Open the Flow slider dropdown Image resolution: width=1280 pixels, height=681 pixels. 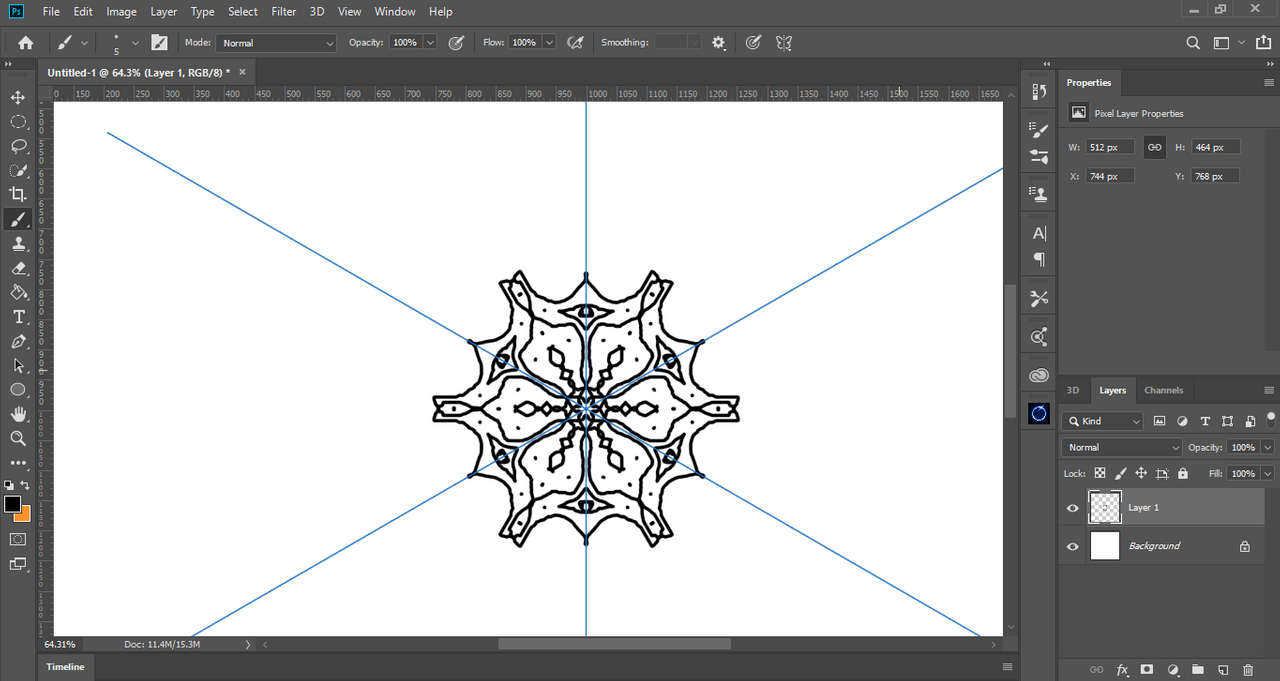548,43
